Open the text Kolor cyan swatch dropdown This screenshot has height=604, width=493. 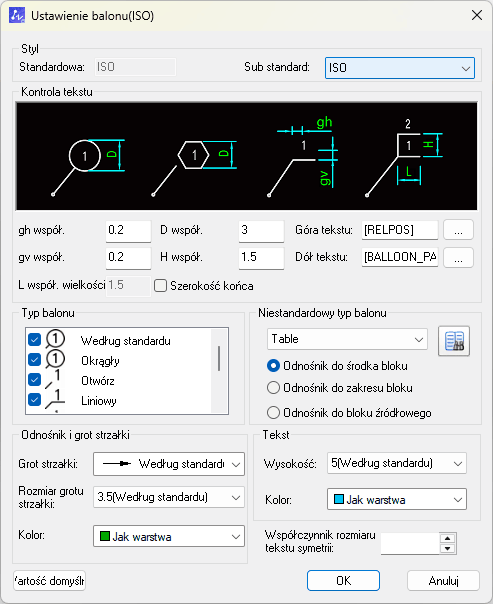point(397,500)
